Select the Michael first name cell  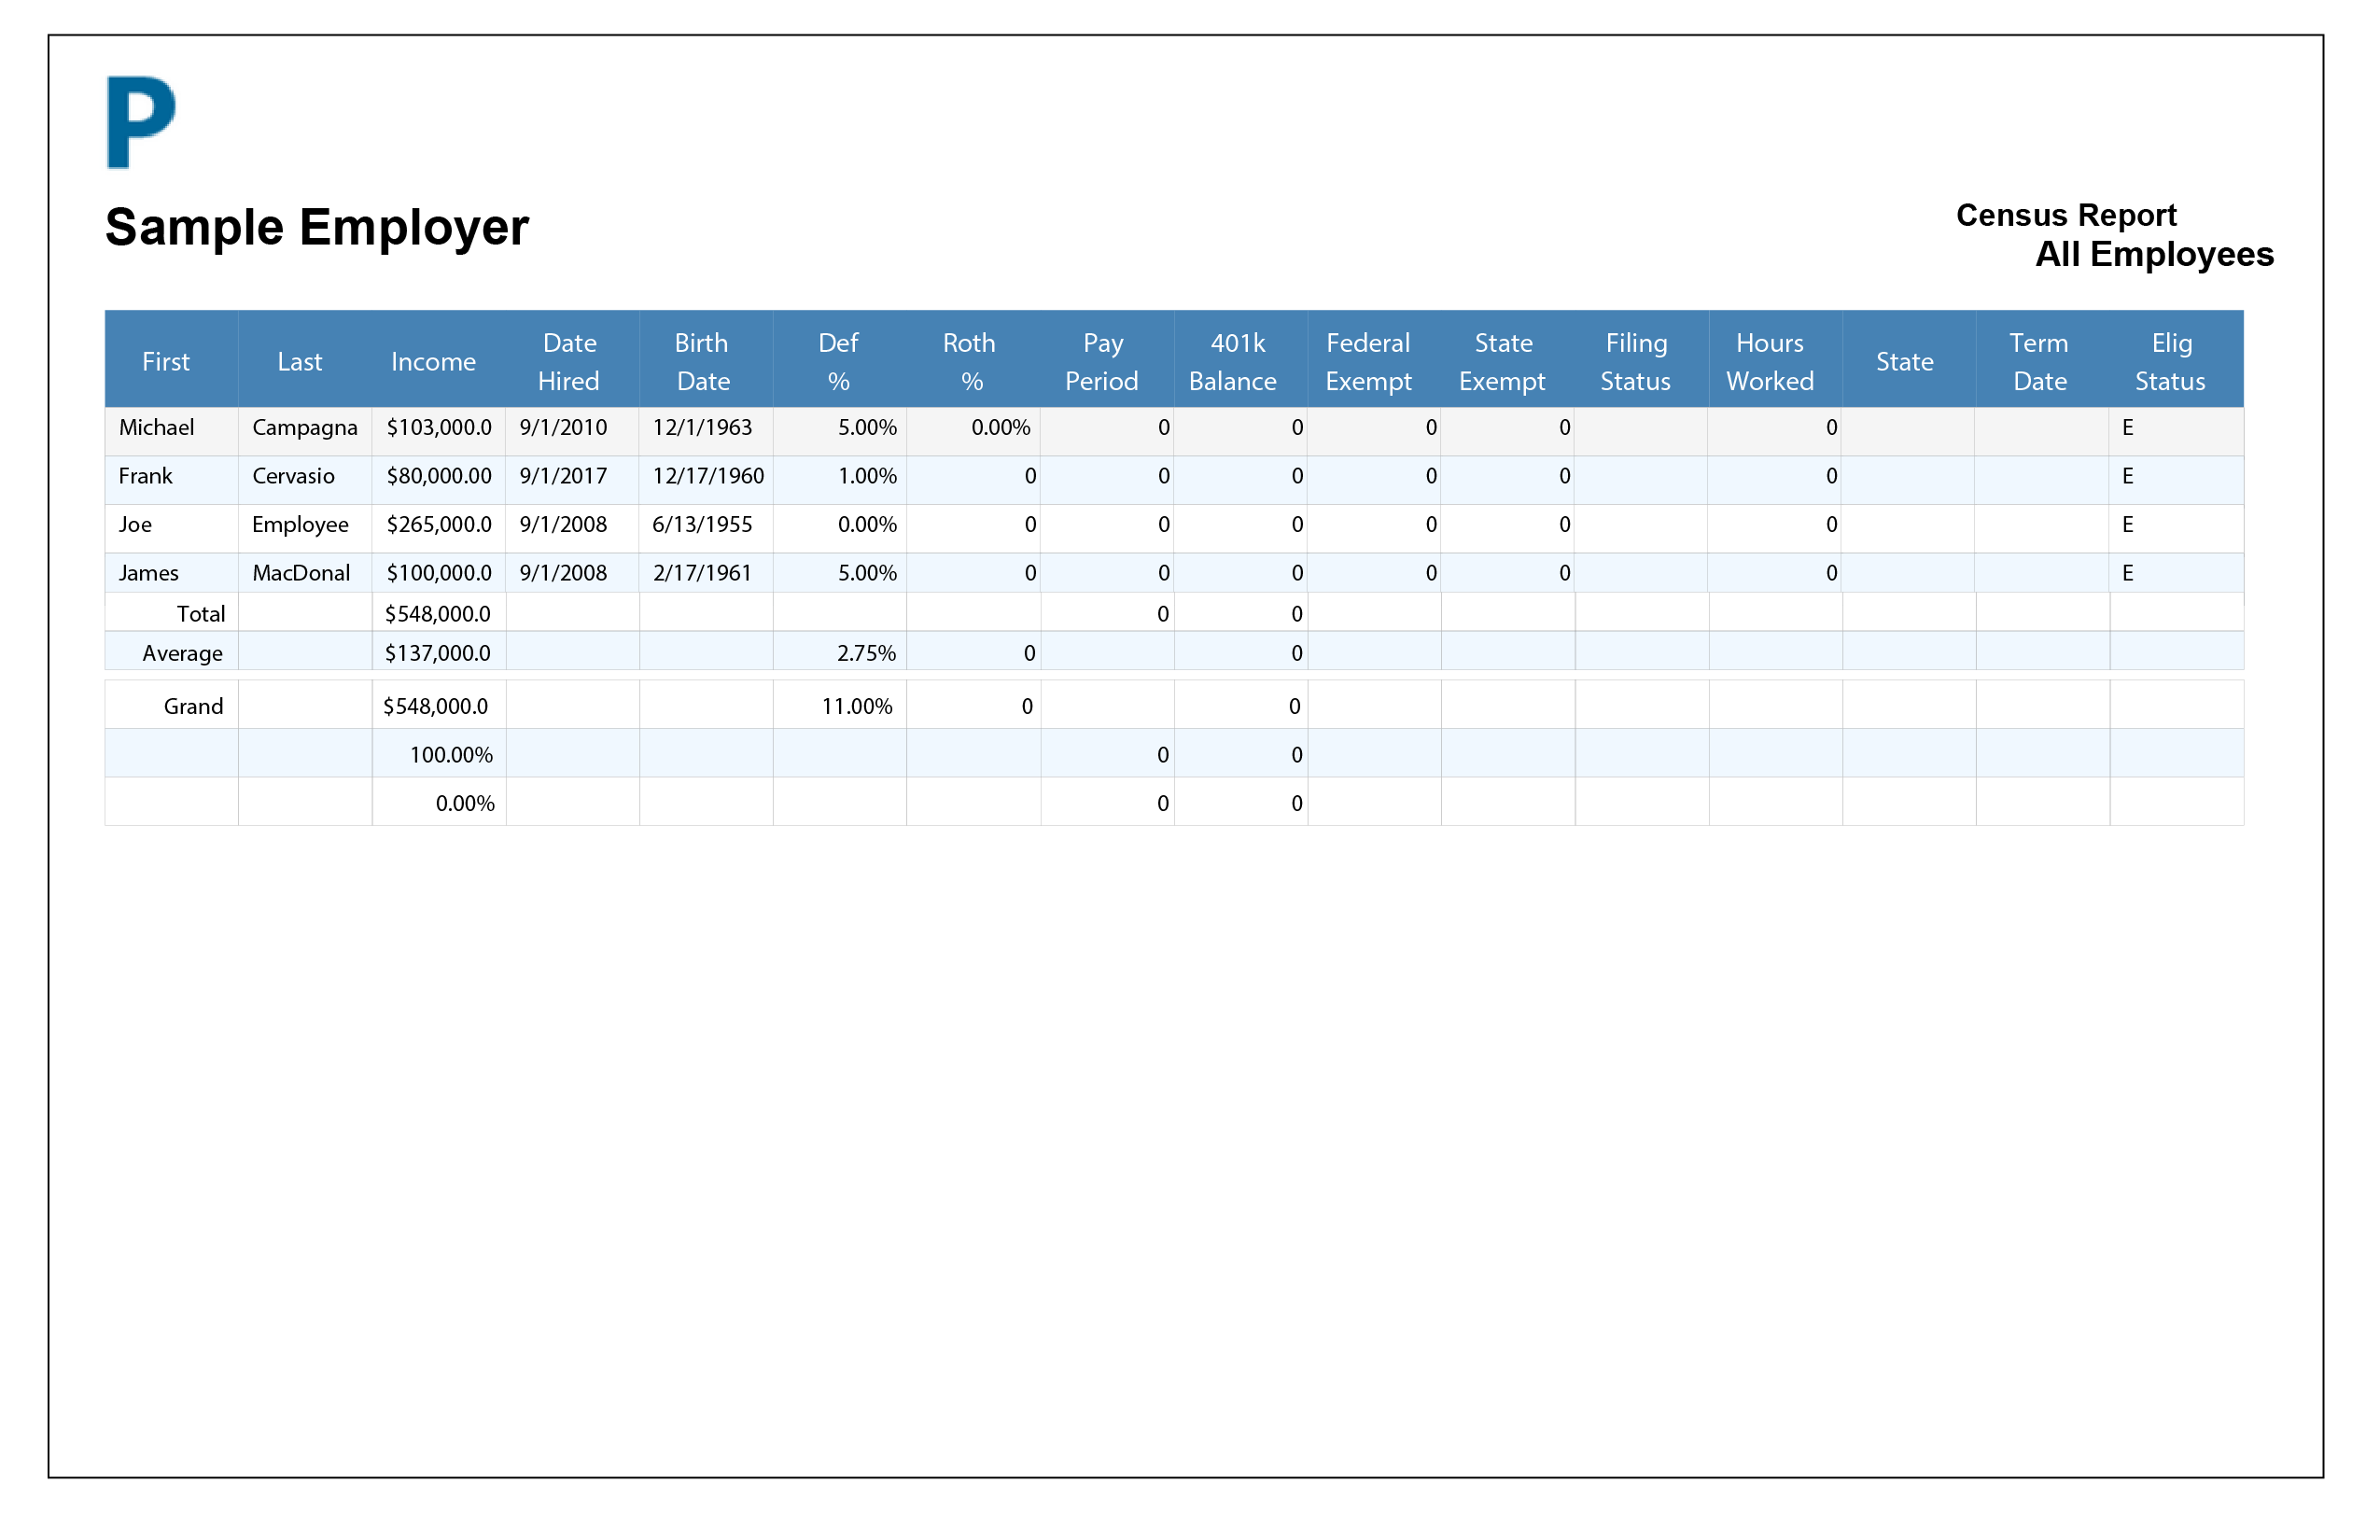click(157, 428)
